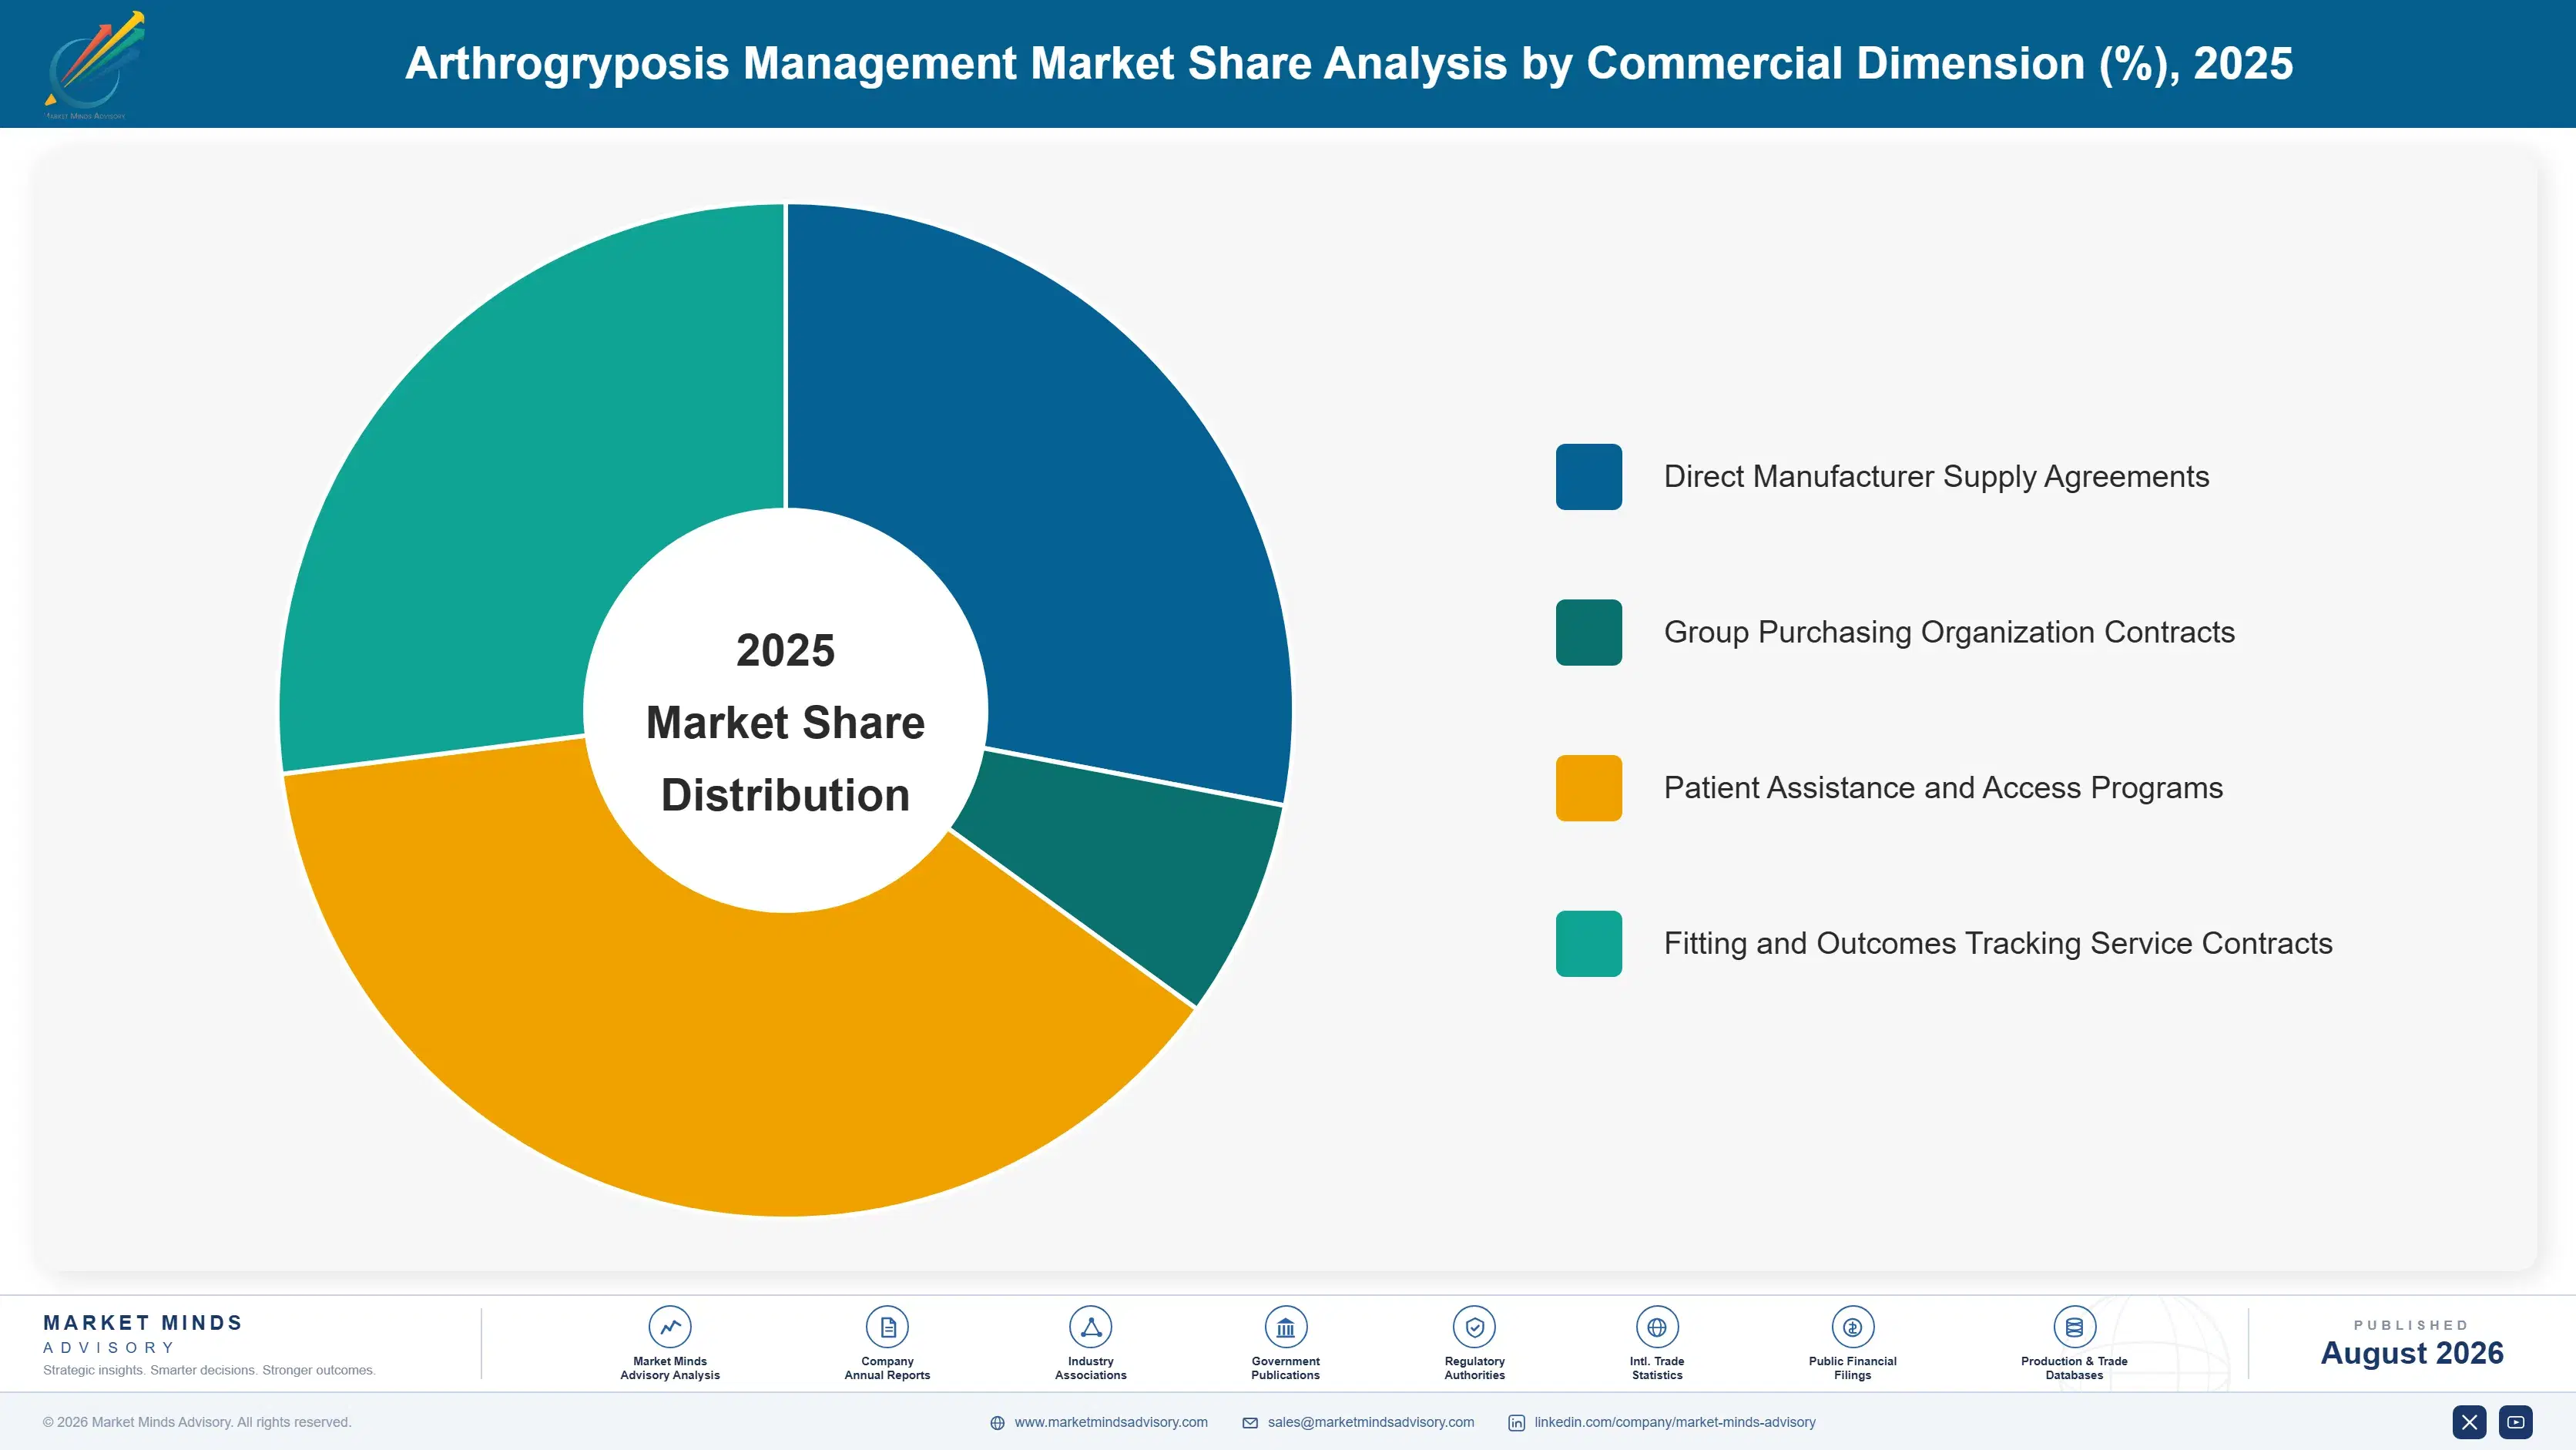Click the 'Government Publications' label text
Image resolution: width=2576 pixels, height=1450 pixels.
tap(1286, 1368)
